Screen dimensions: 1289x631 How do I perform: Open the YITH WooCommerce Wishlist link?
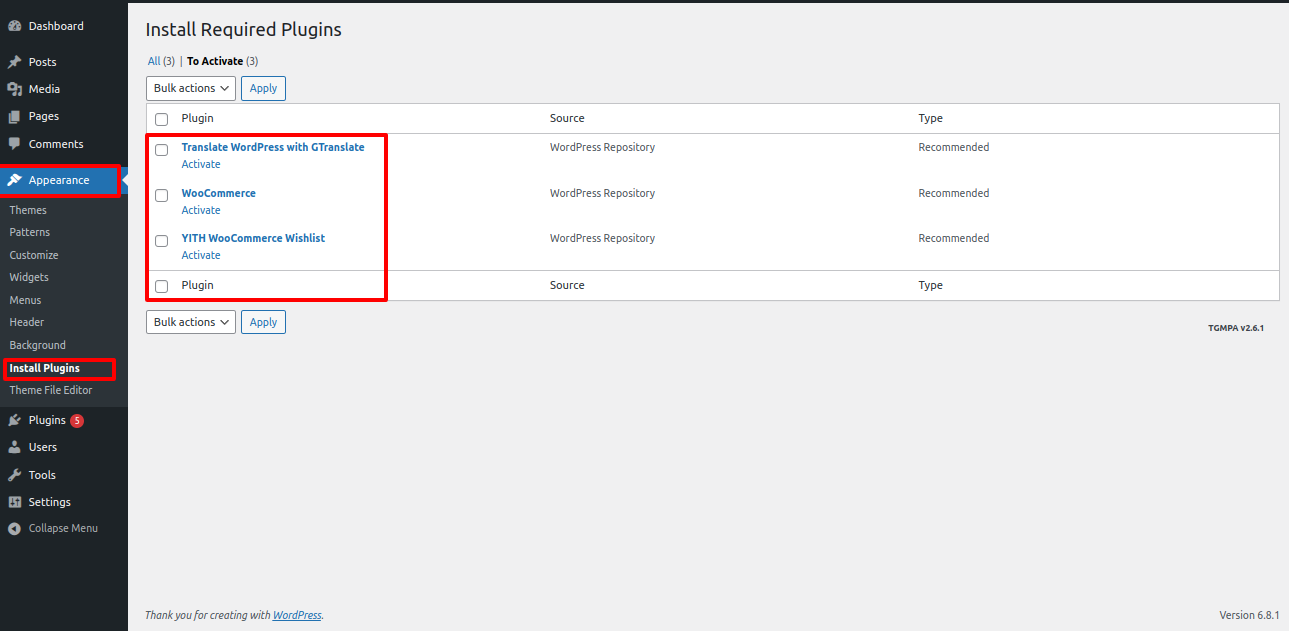253,238
